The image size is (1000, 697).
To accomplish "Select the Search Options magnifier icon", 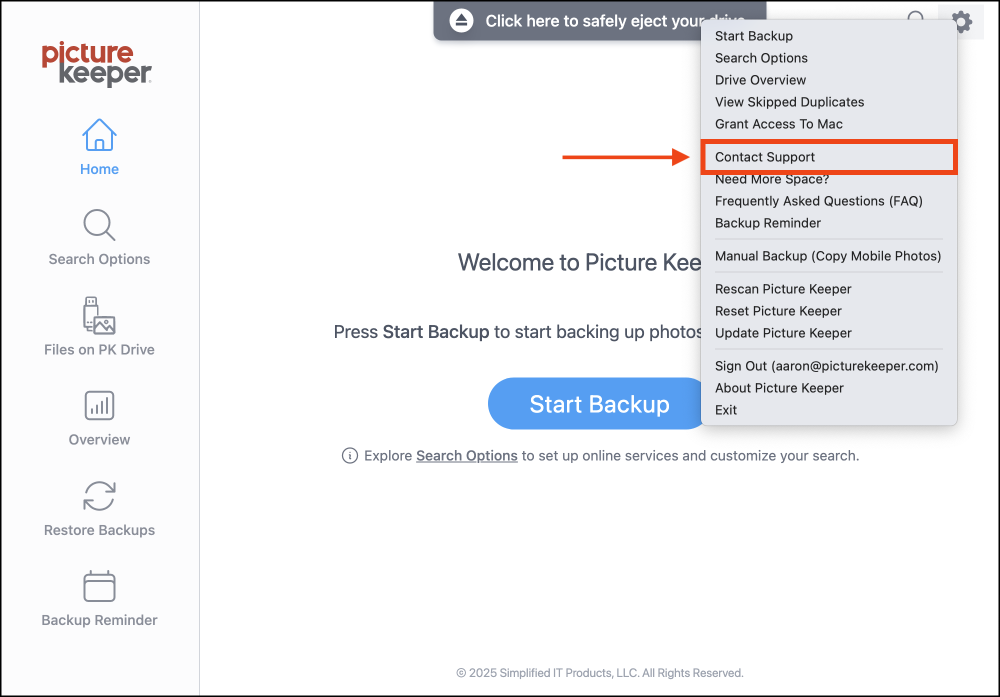I will point(99,224).
